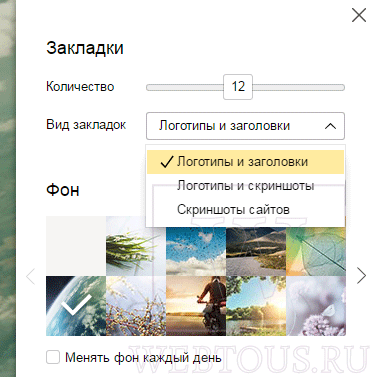Image resolution: width=374 pixels, height=377 pixels.
Task: Select the green grass background thumbnail
Action: 136,246
